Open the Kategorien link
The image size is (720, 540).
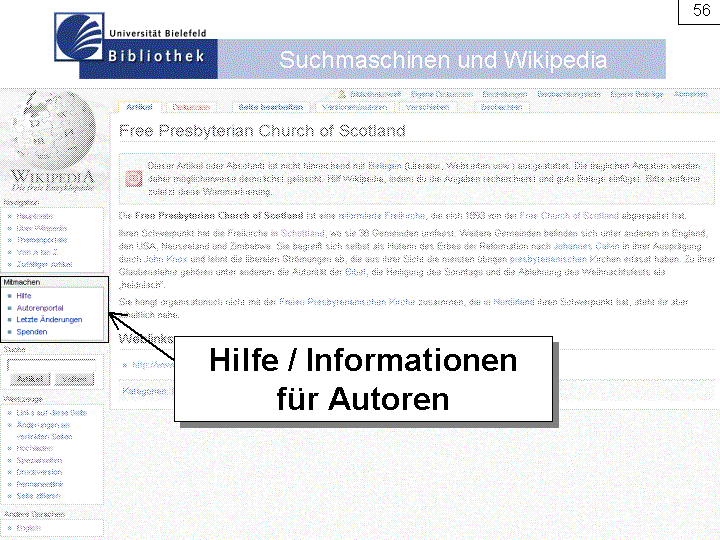click(x=145, y=391)
